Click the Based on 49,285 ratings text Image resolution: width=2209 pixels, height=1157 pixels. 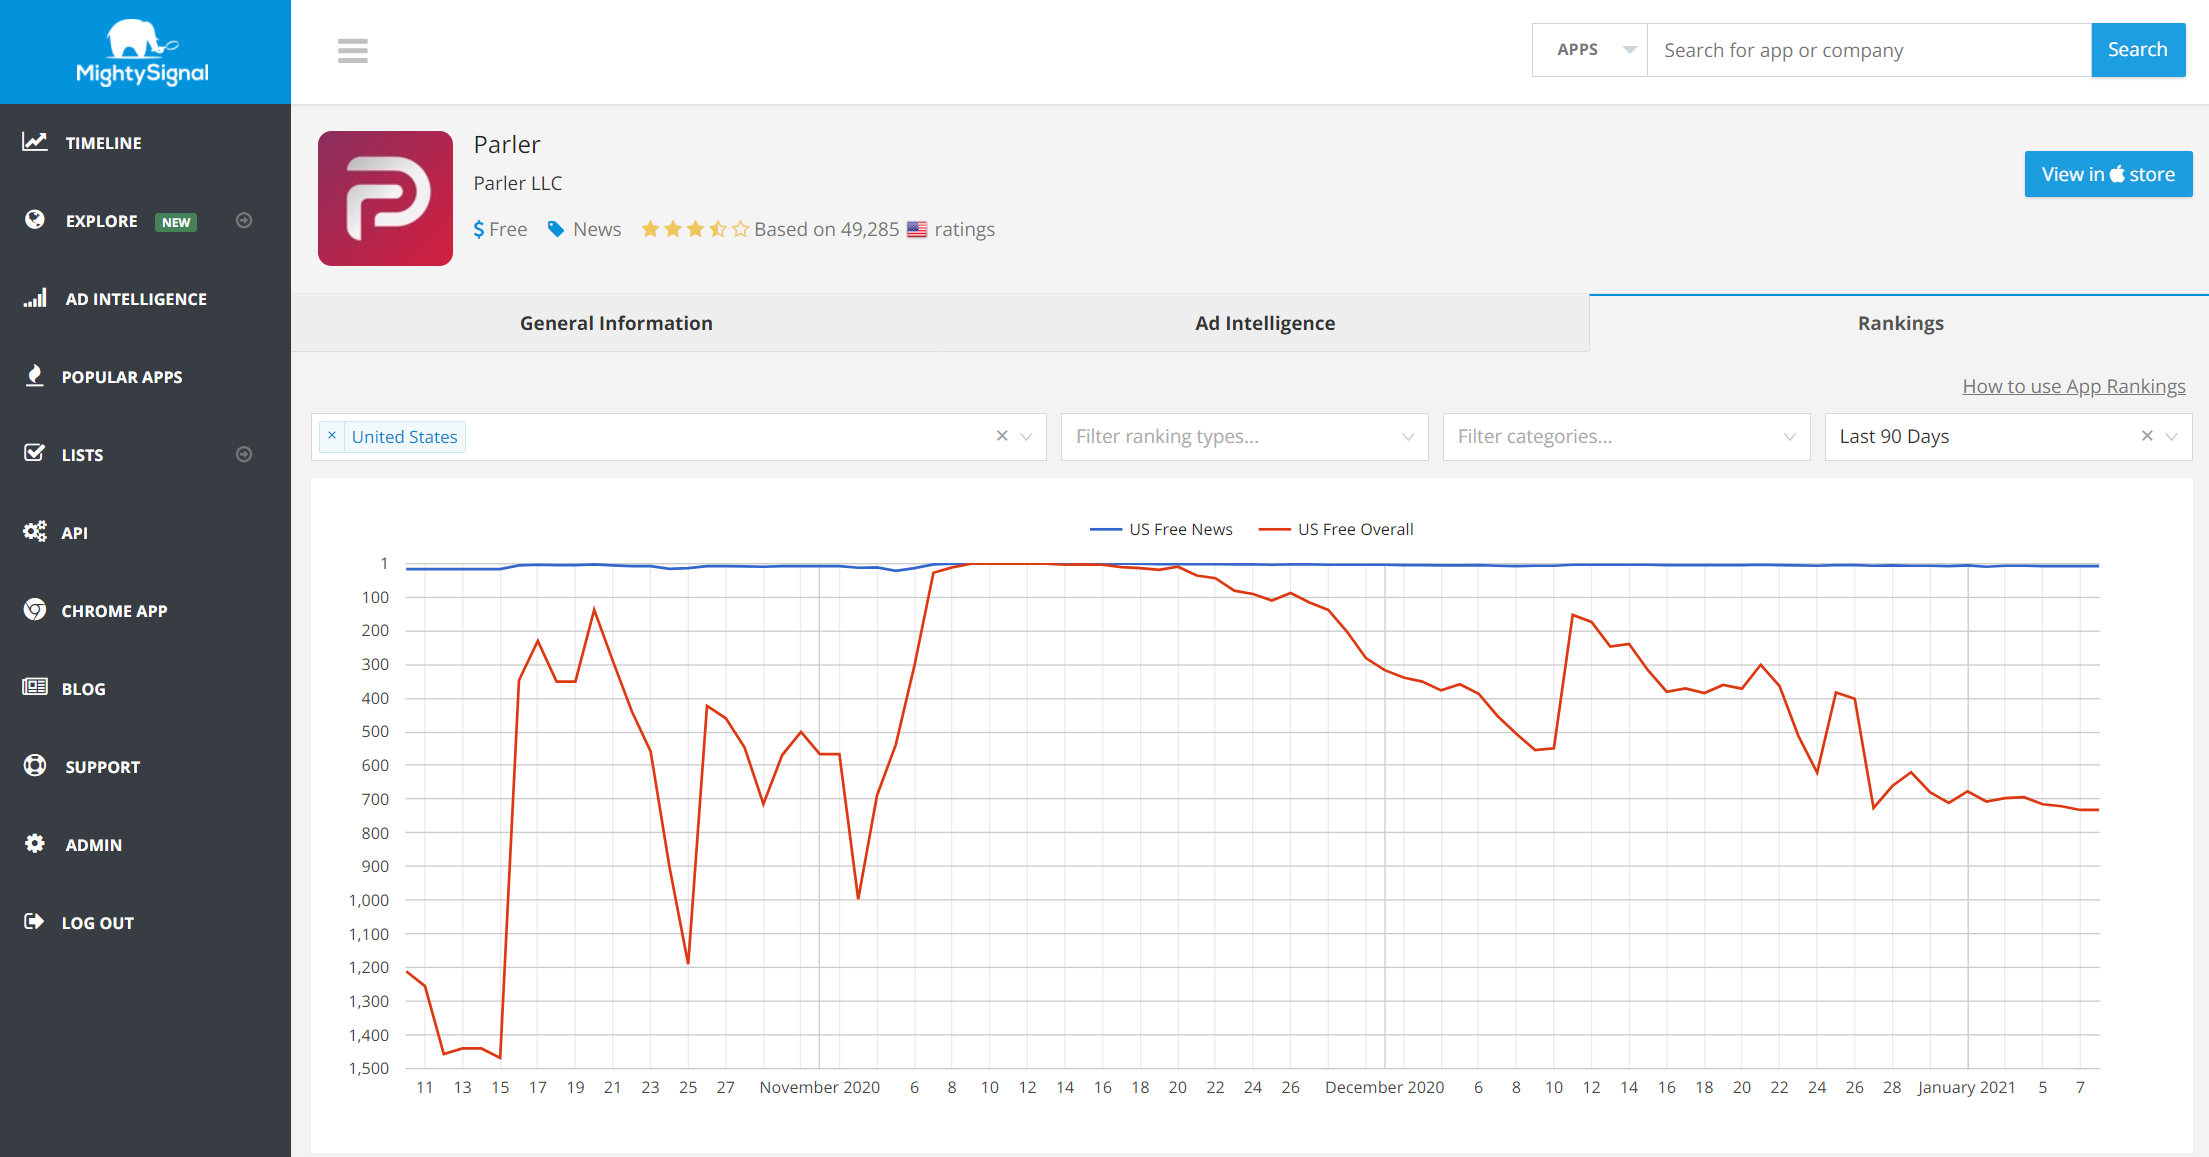(874, 229)
